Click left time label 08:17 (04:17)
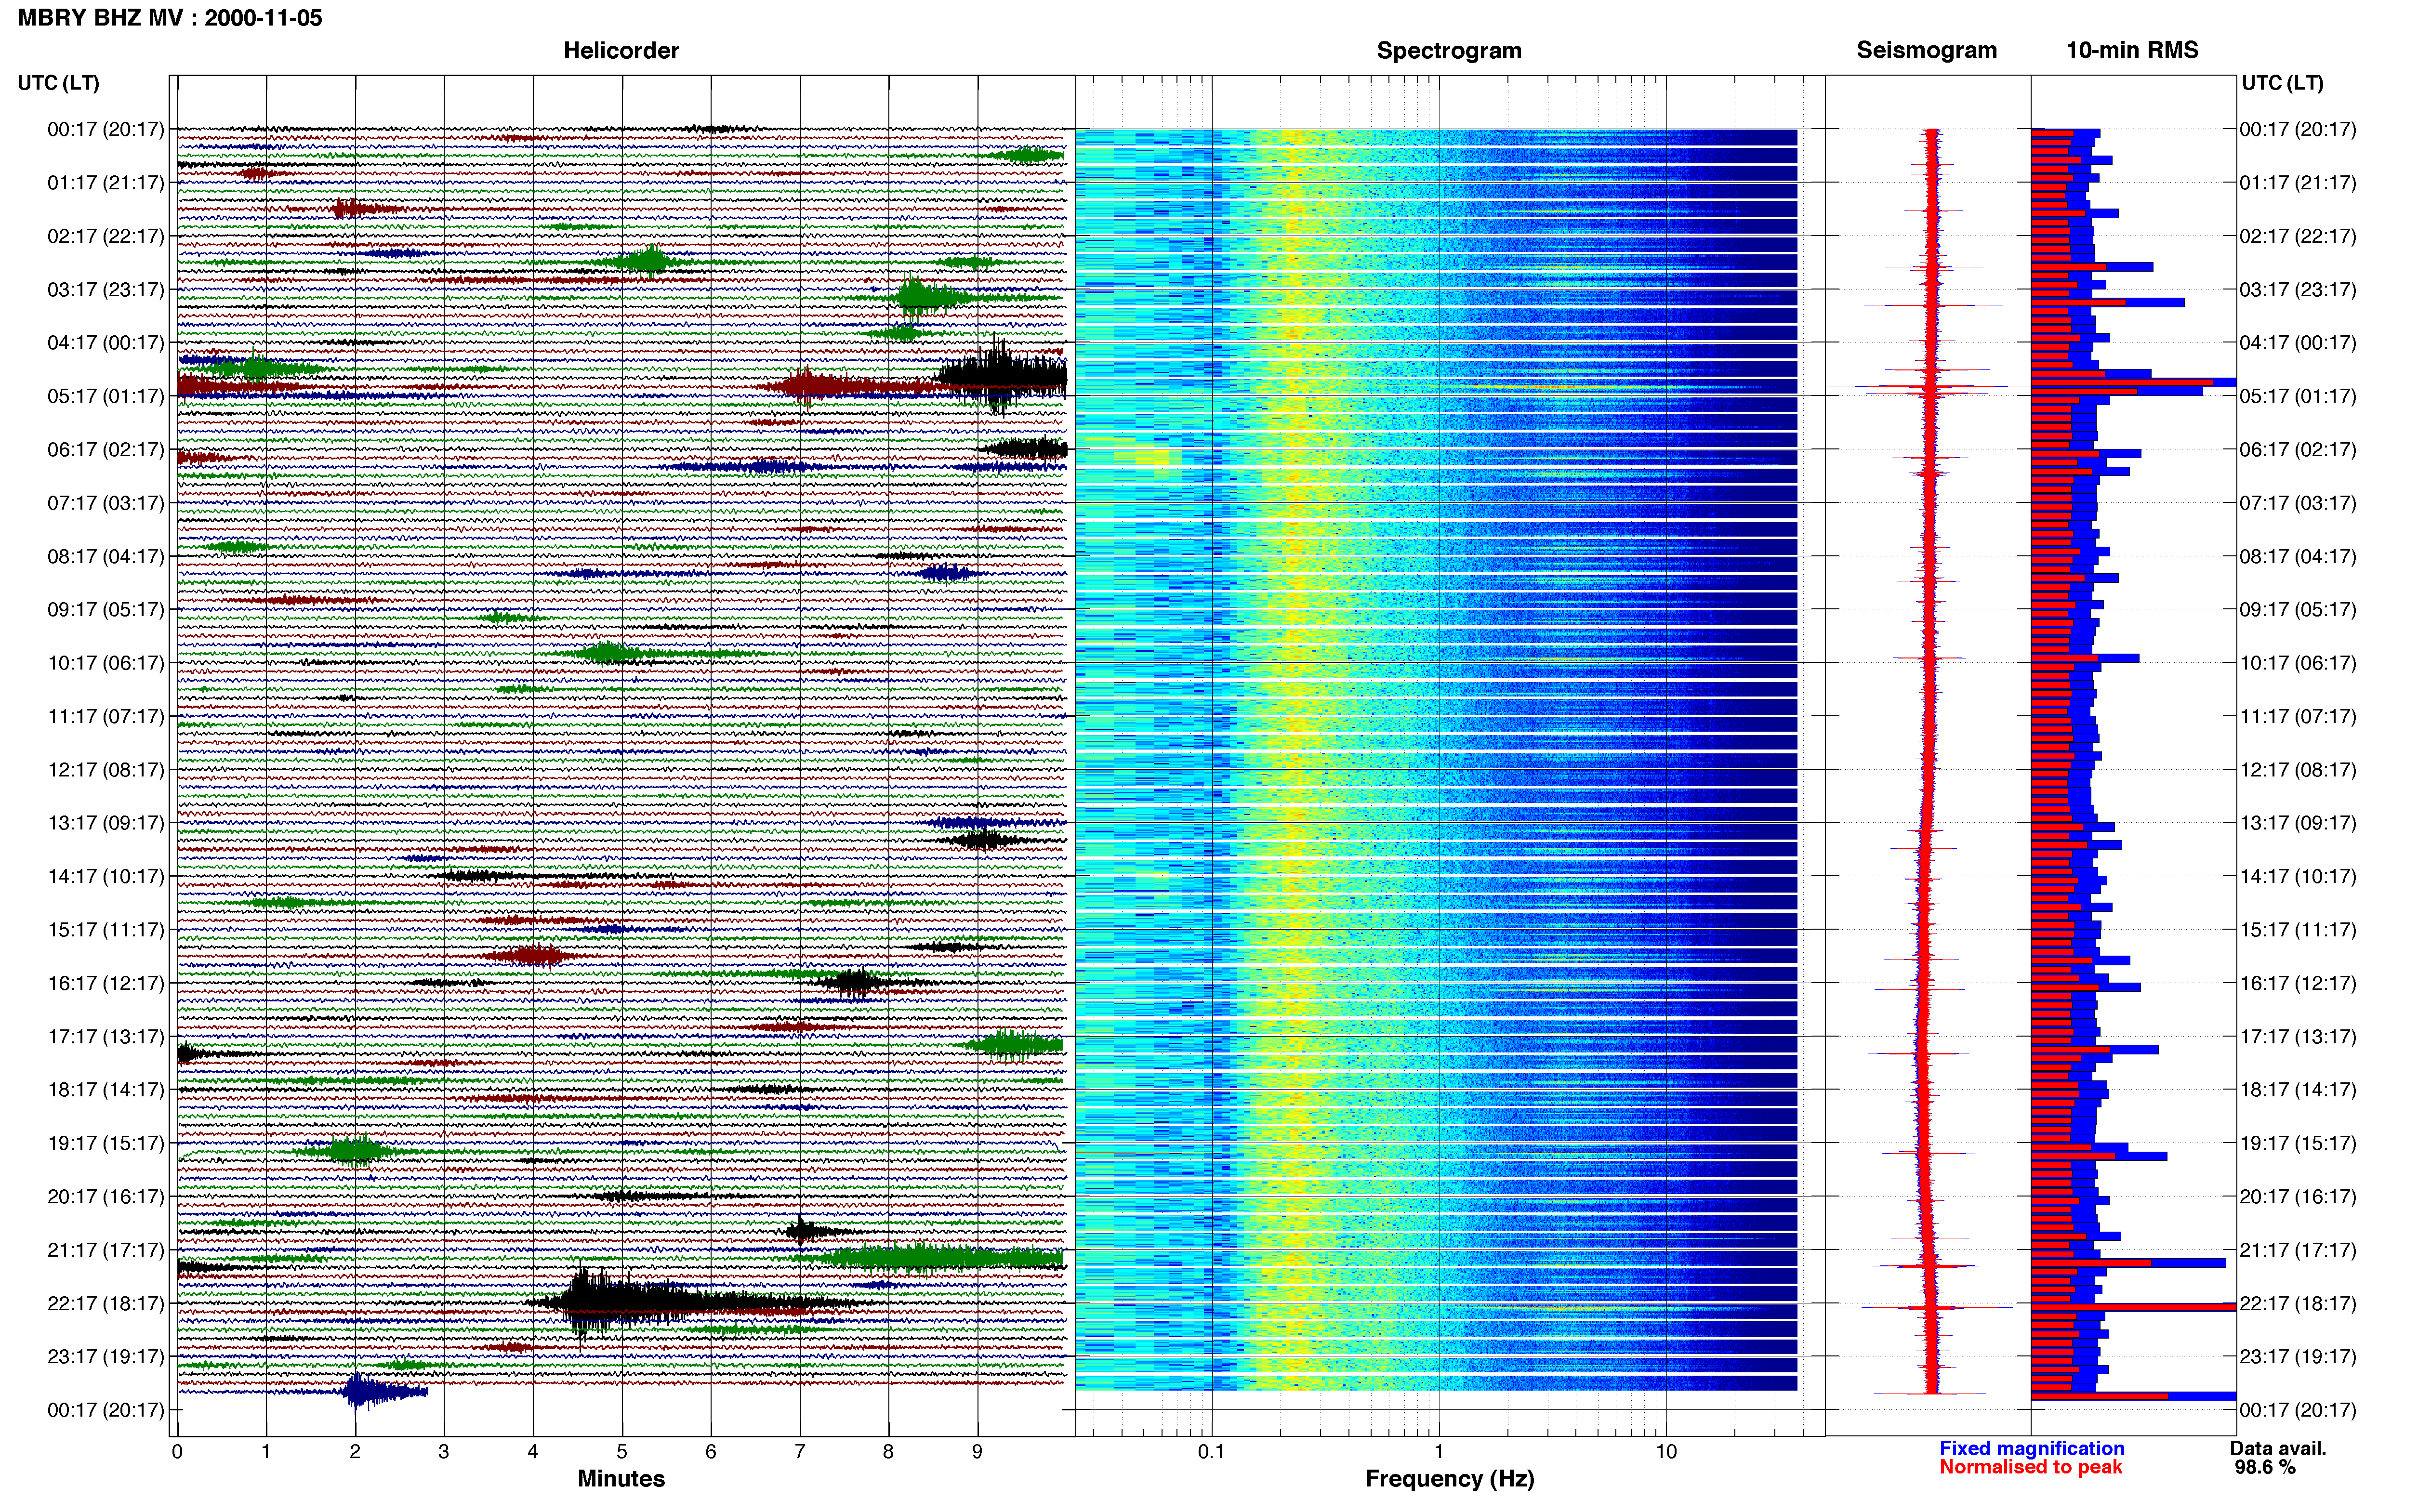Viewport: 2418px width, 1512px height. pos(105,556)
